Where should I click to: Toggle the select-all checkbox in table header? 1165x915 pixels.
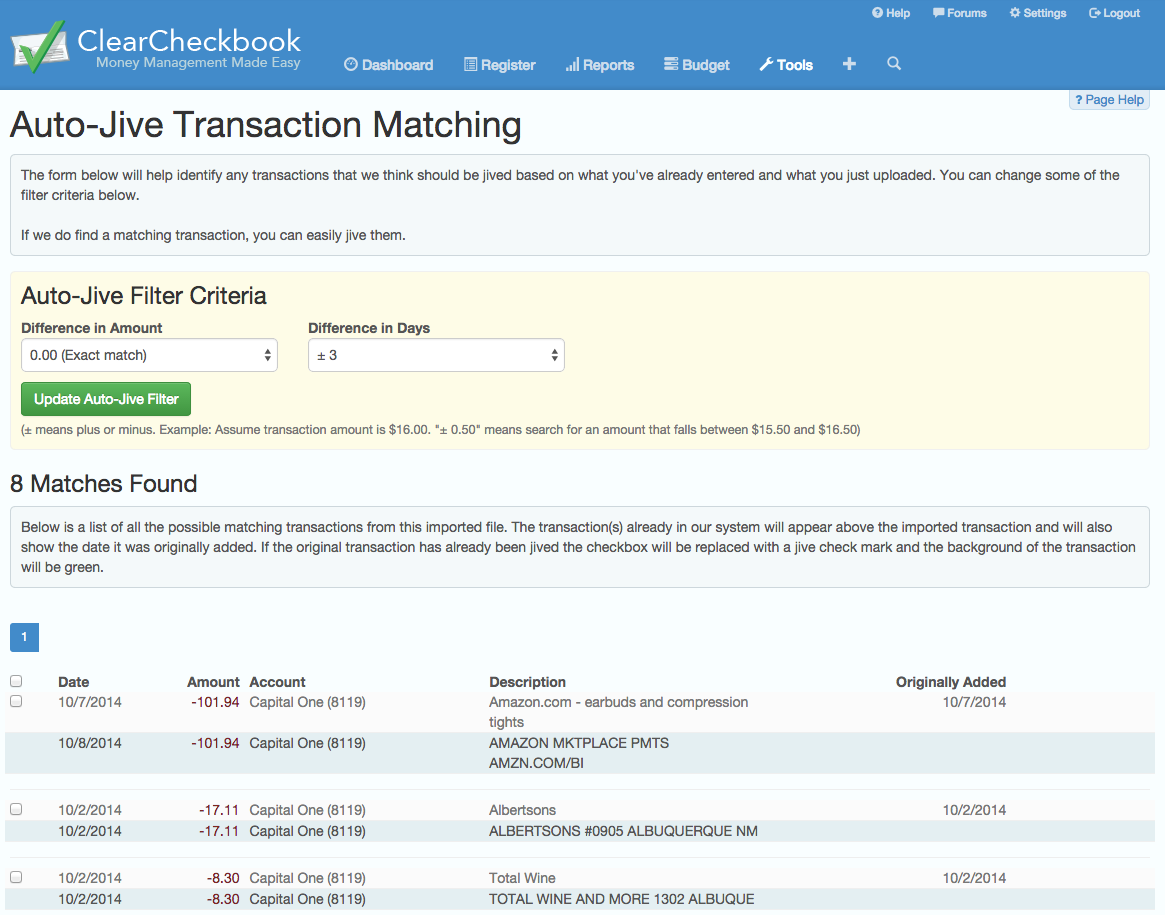click(x=16, y=681)
